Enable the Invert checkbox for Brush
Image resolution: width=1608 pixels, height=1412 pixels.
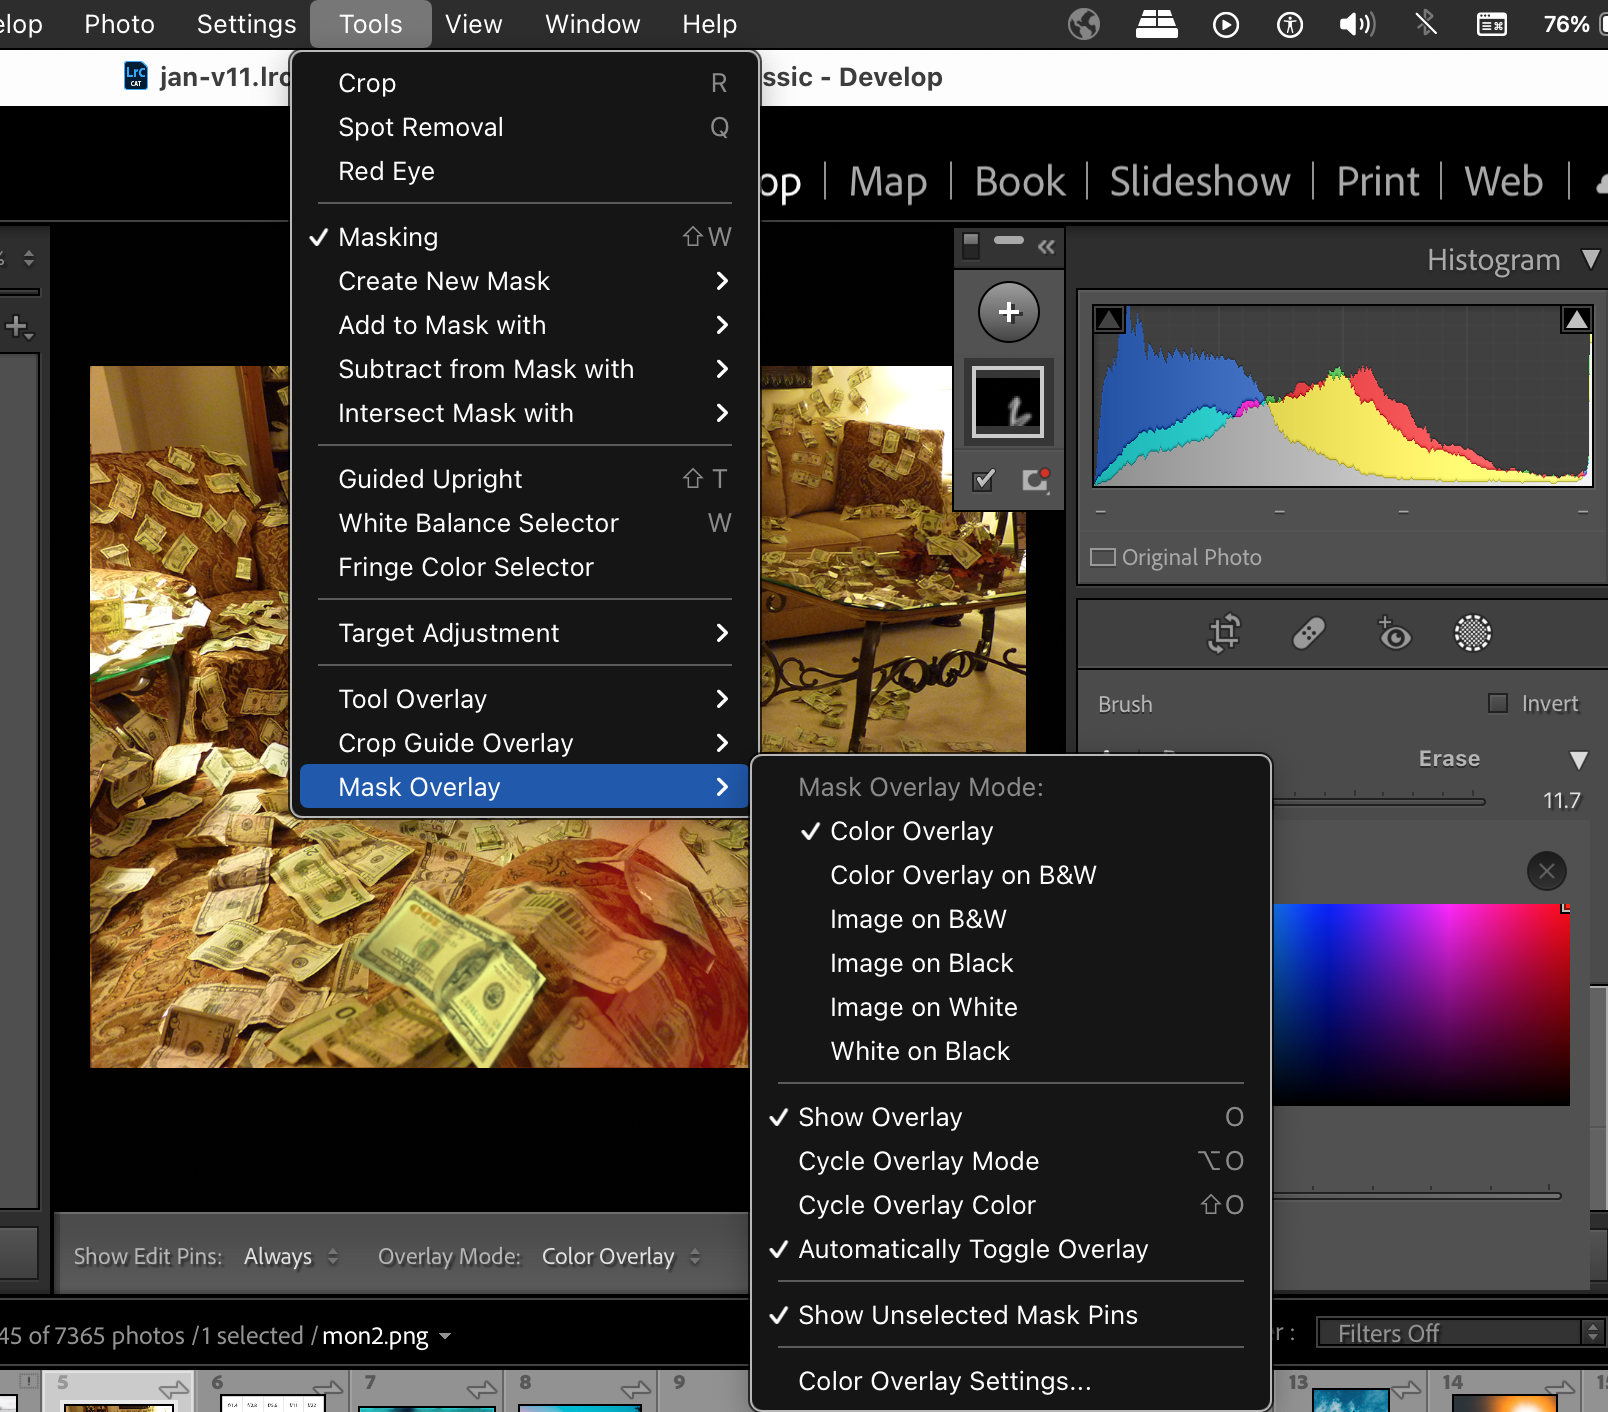(1498, 704)
